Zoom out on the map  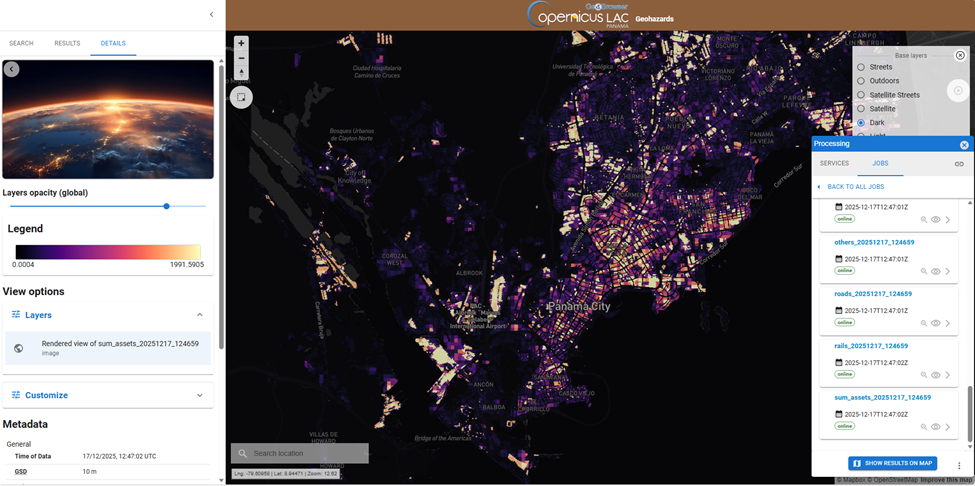pyautogui.click(x=241, y=58)
